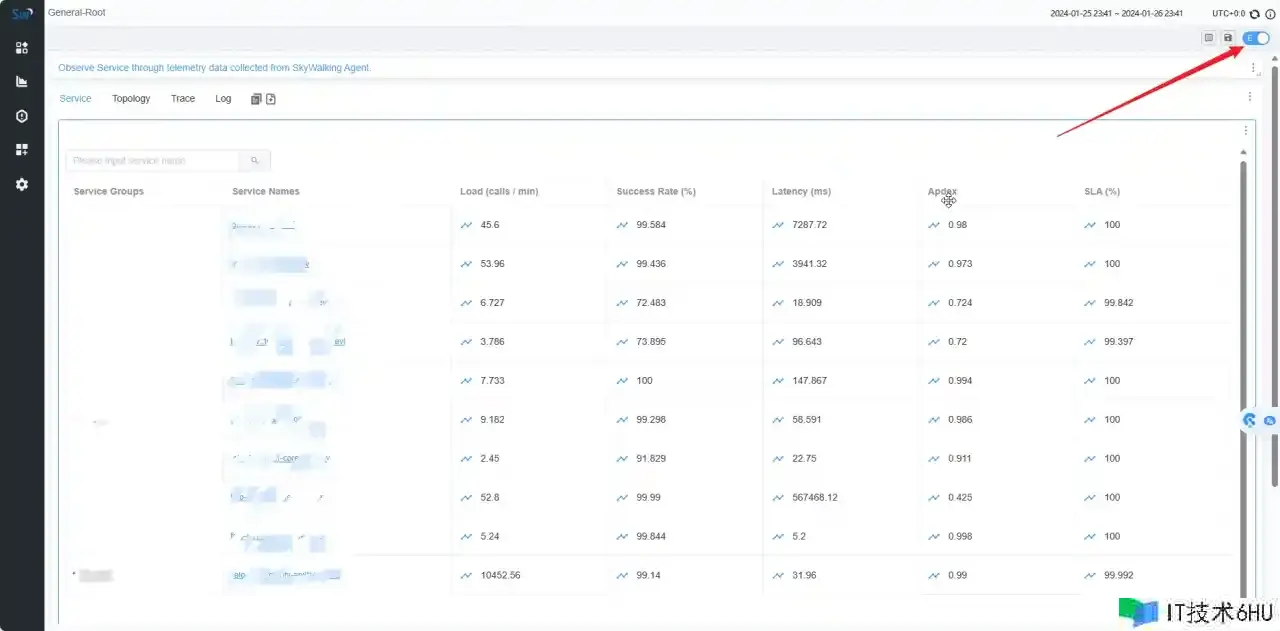Viewport: 1280px width, 631px height.
Task: Open the settings gear in sidebar
Action: click(22, 185)
